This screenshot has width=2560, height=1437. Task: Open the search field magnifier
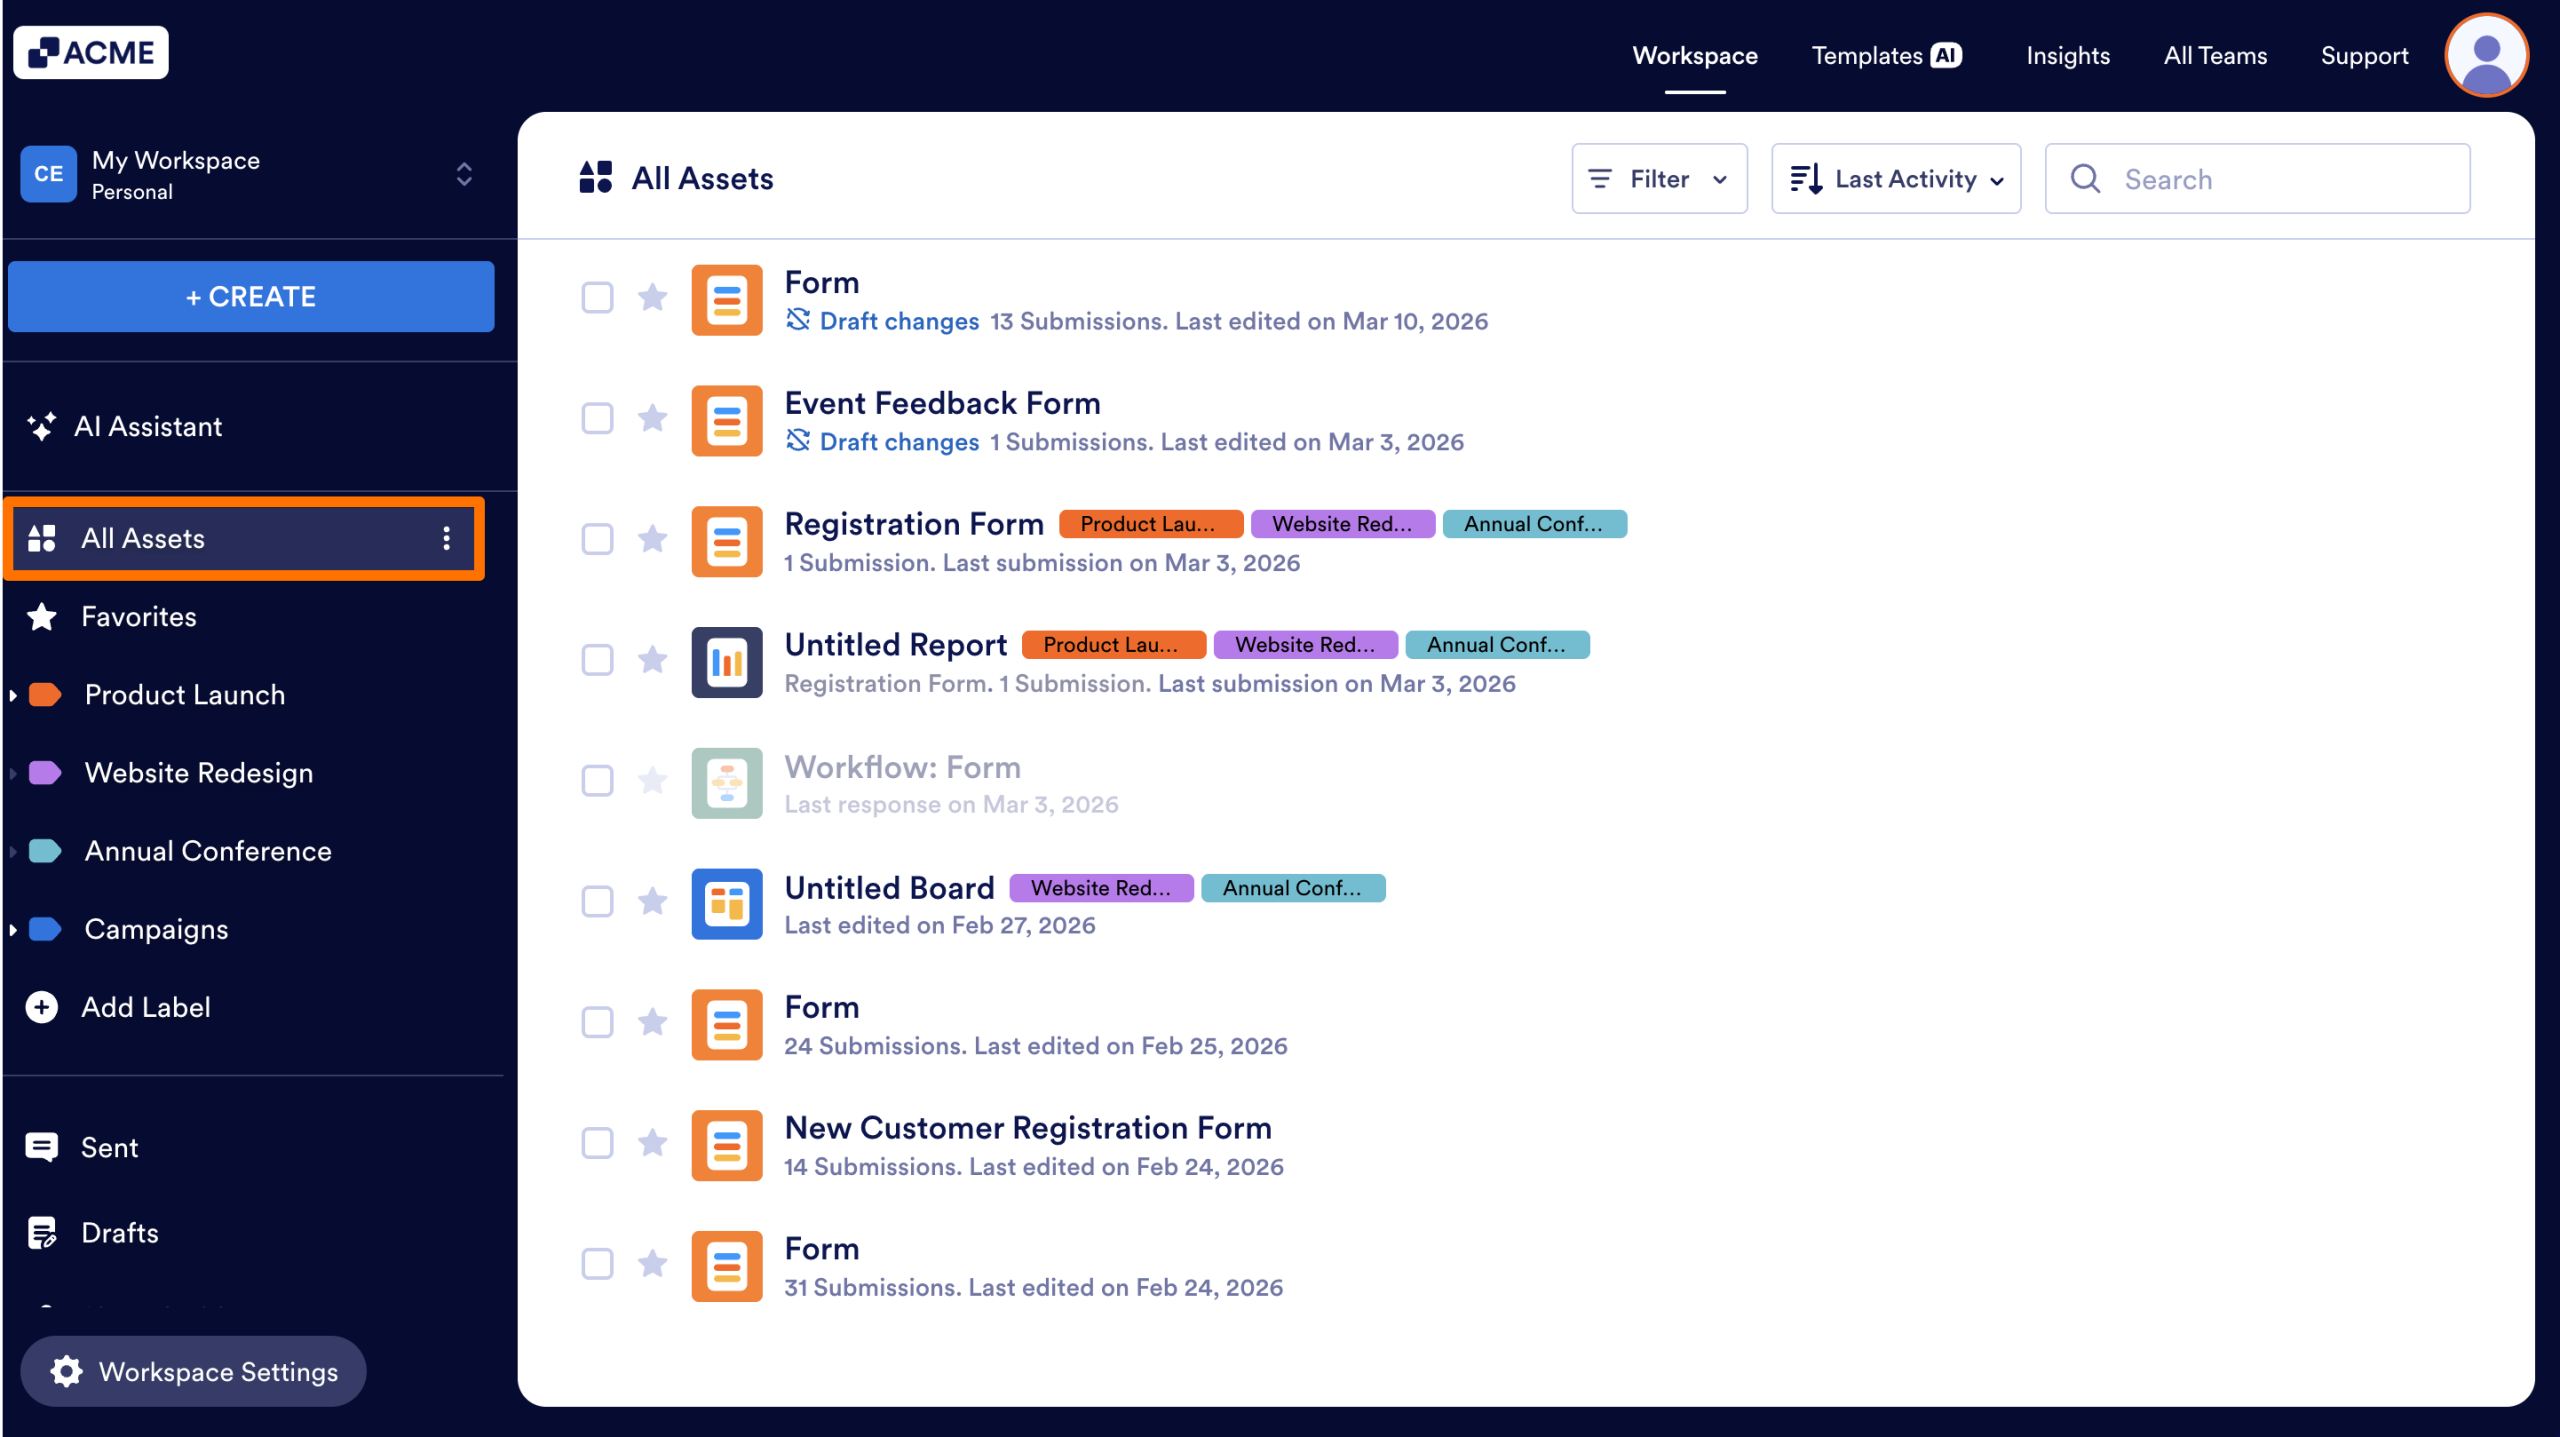click(2085, 179)
